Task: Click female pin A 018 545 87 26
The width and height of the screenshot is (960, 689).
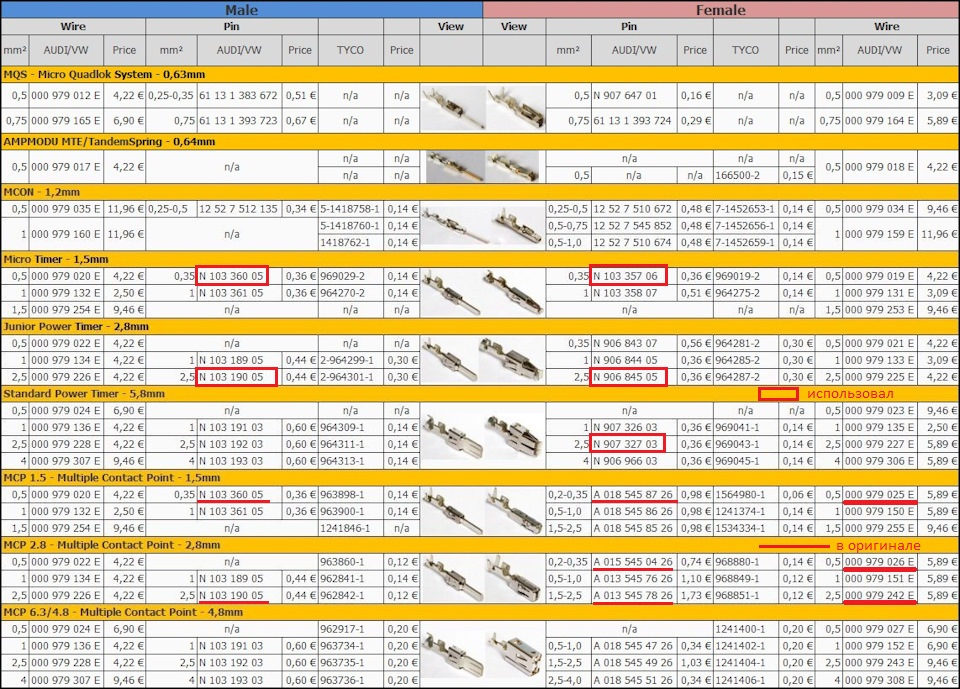Action: (x=632, y=494)
